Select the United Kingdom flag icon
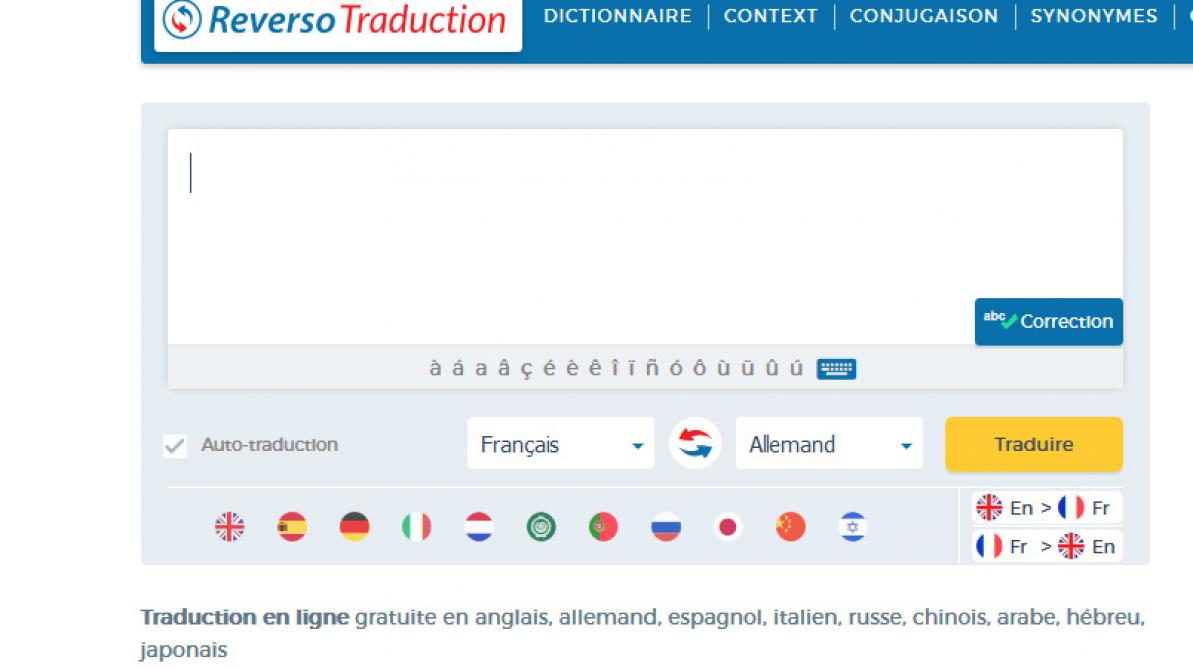 [229, 526]
